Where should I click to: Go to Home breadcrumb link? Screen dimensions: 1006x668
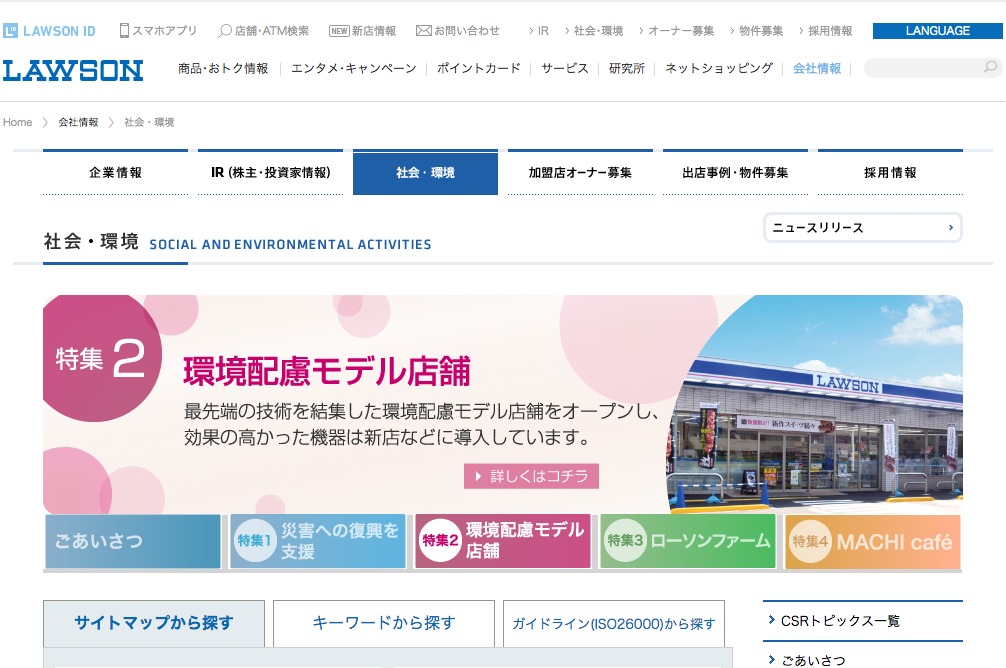18,122
